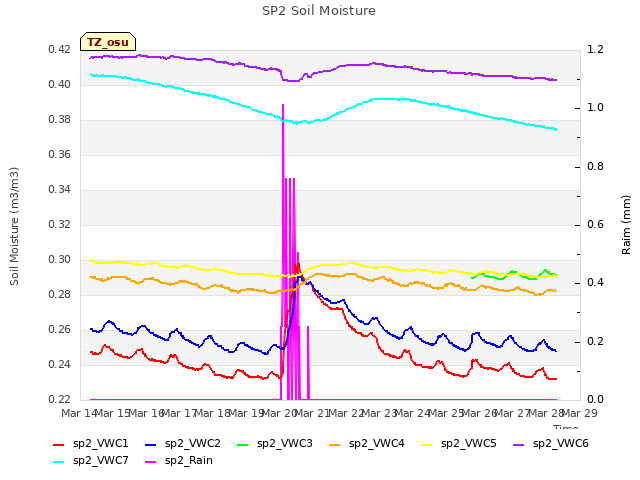The width and height of the screenshot is (640, 480).
Task: Toggle sp2_VWC2 legend entry
Action: [183, 443]
